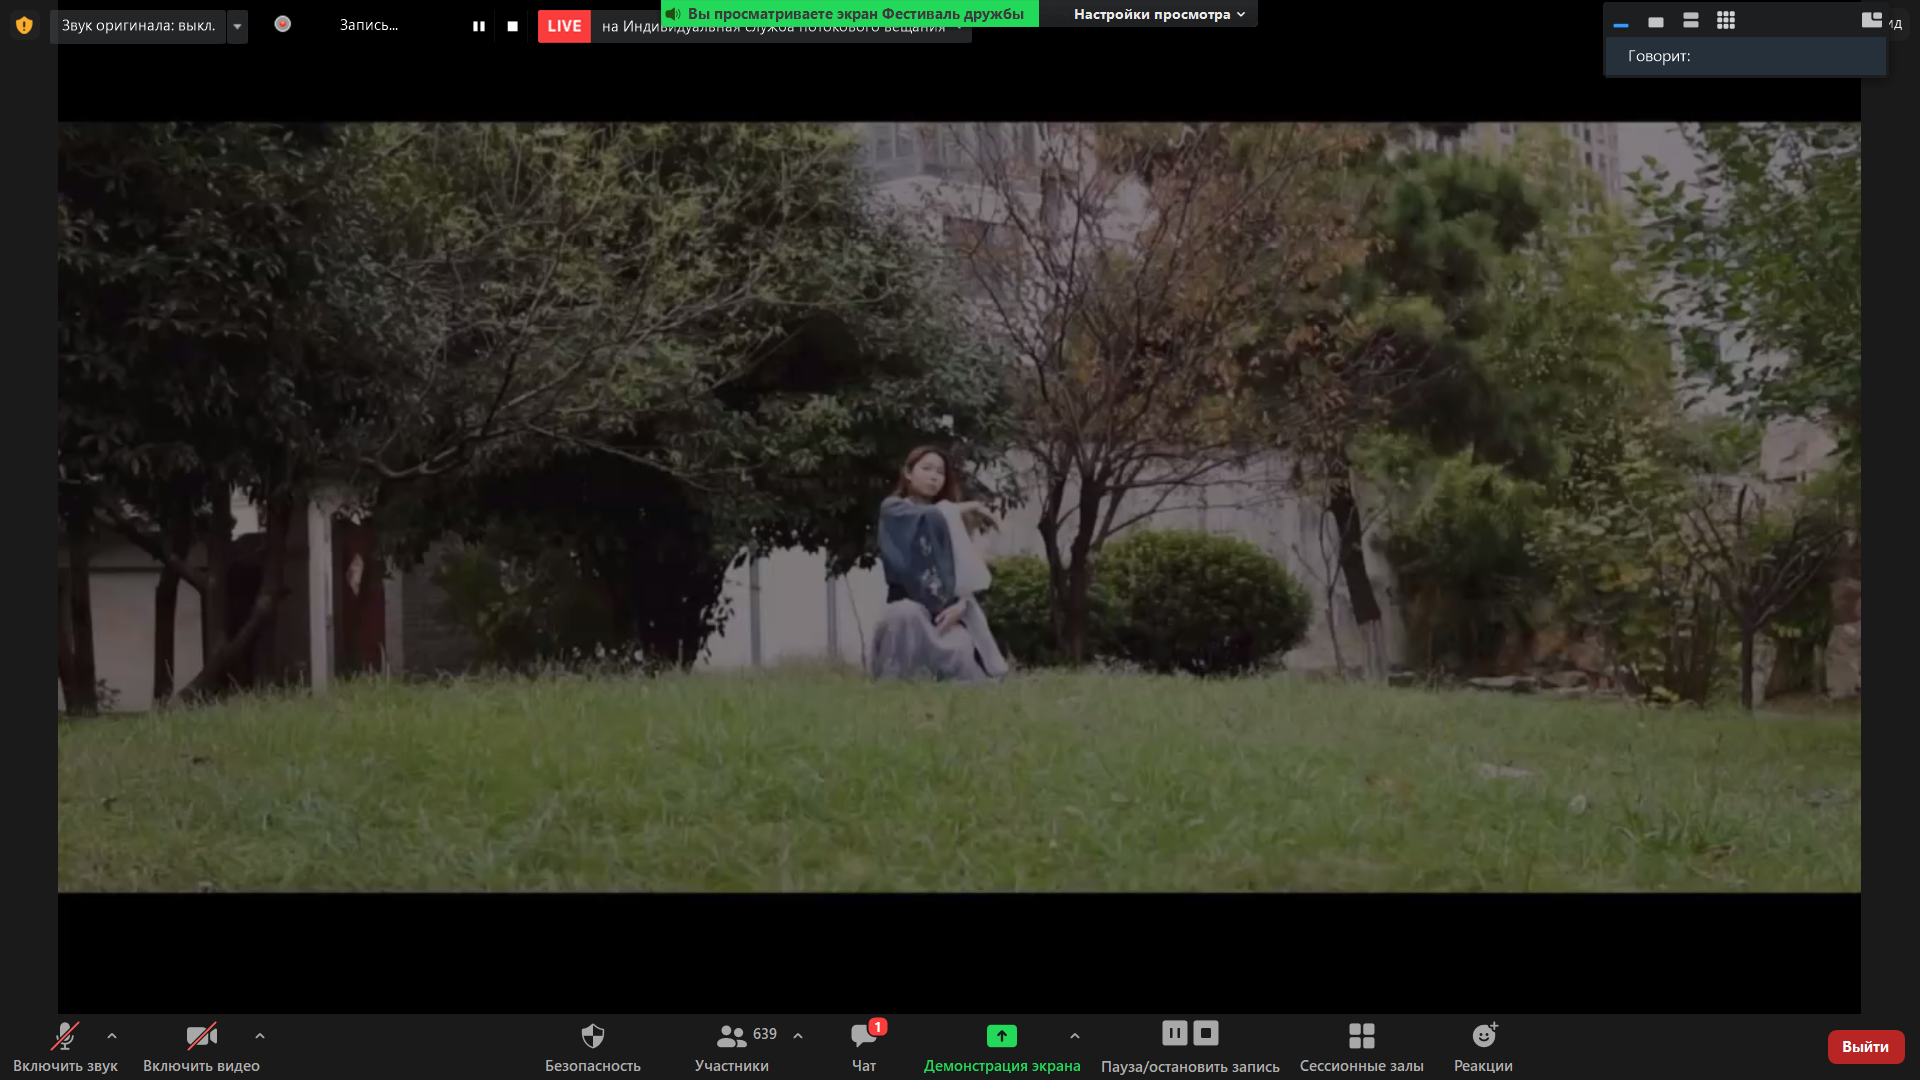Viewport: 1920px width, 1080px height.
Task: Pause recording in the bottom toolbar
Action: click(1175, 1033)
